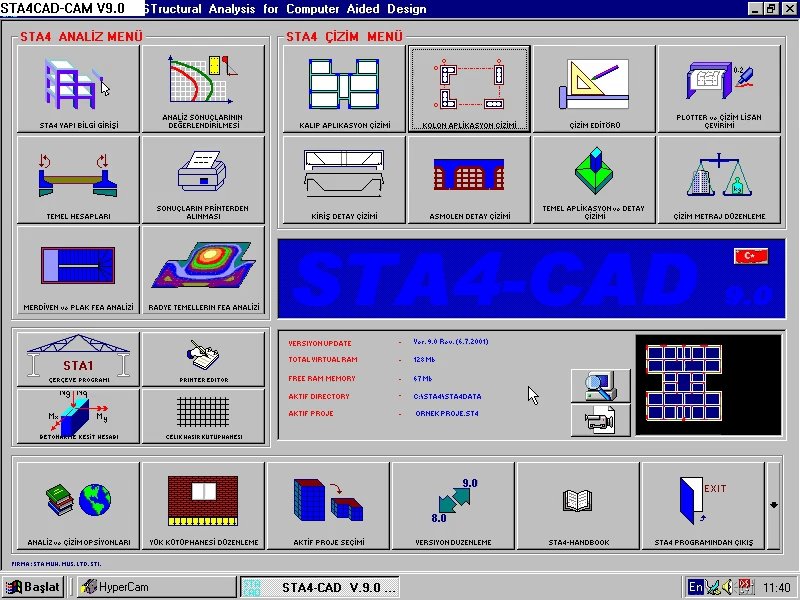Screen dimensions: 800x600
Task: Click the Ver. 9.0 Rev. (6.7.2001) text
Action: [451, 342]
